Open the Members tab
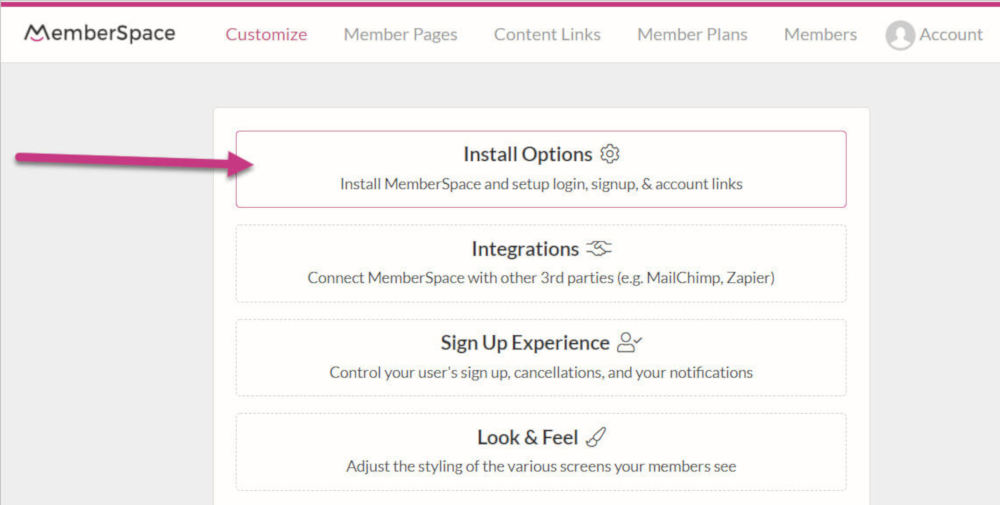 click(820, 34)
